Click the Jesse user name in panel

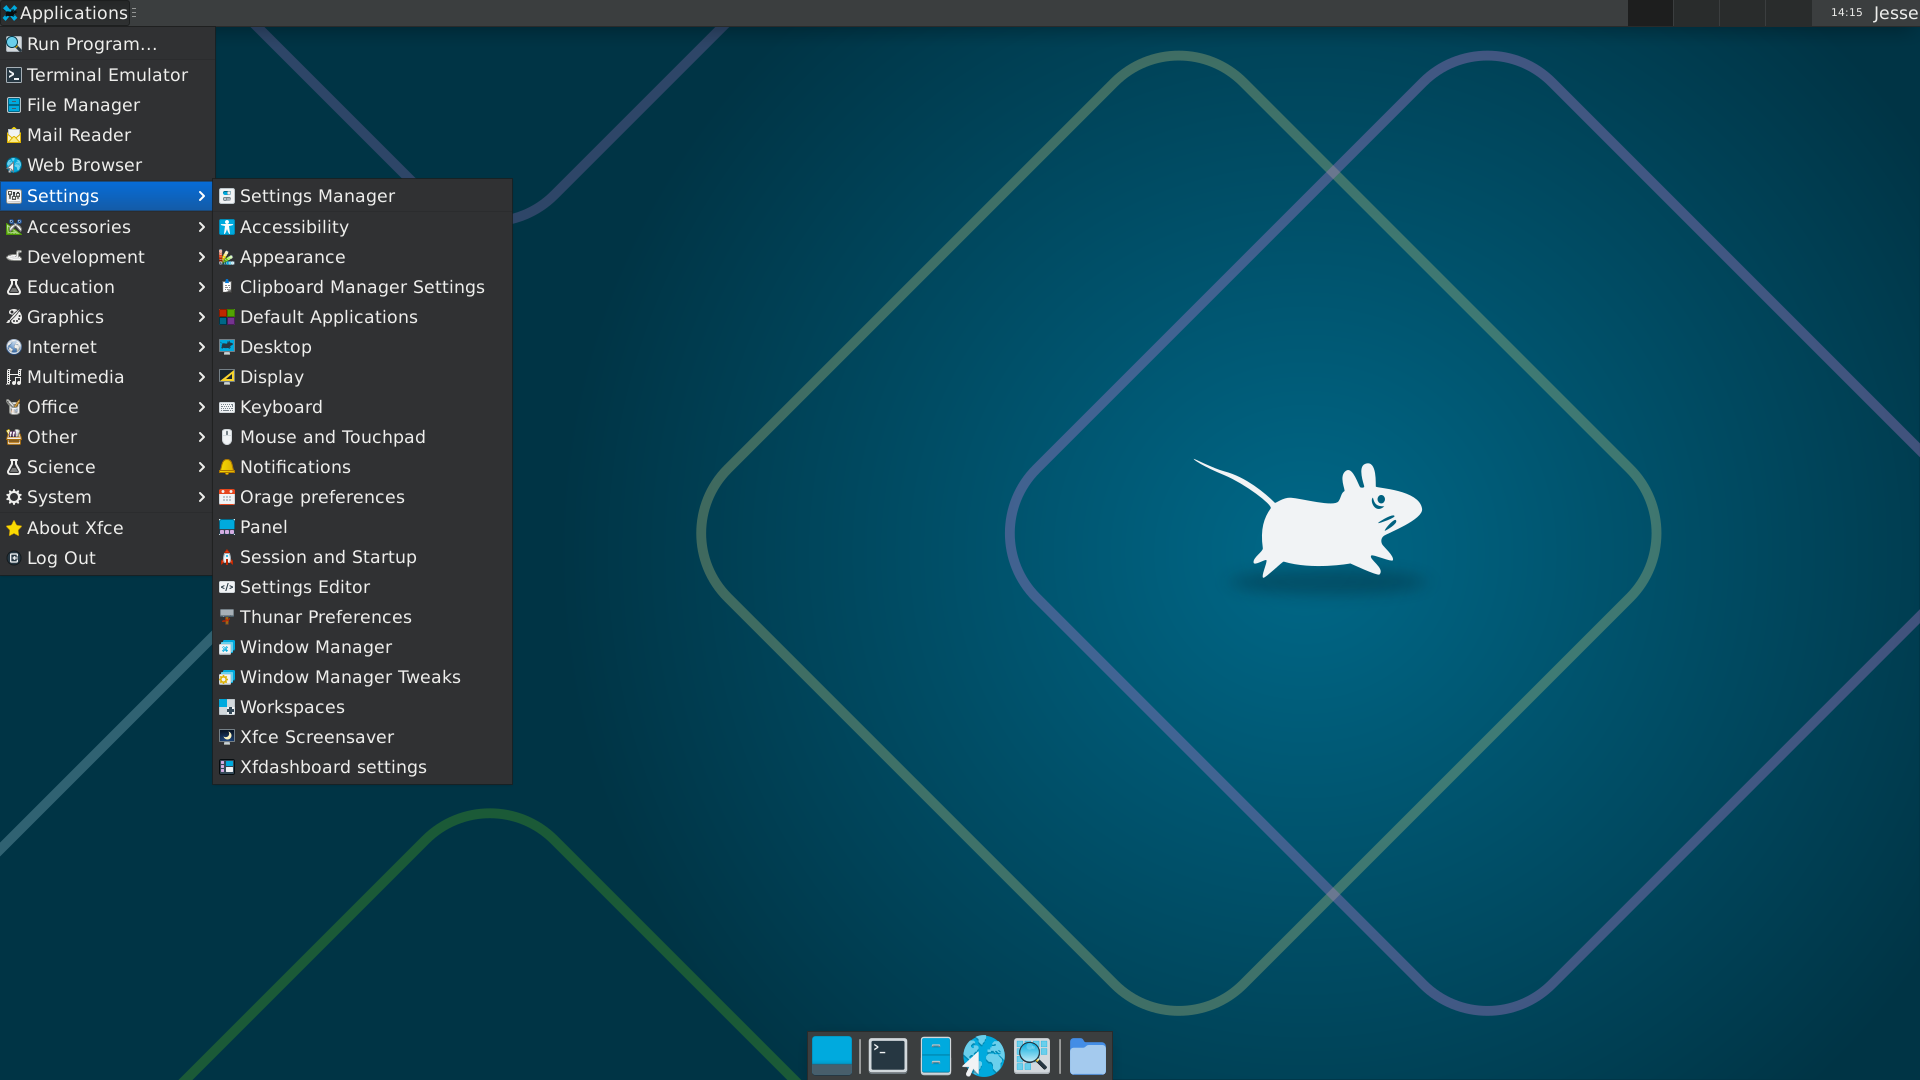(x=1894, y=13)
